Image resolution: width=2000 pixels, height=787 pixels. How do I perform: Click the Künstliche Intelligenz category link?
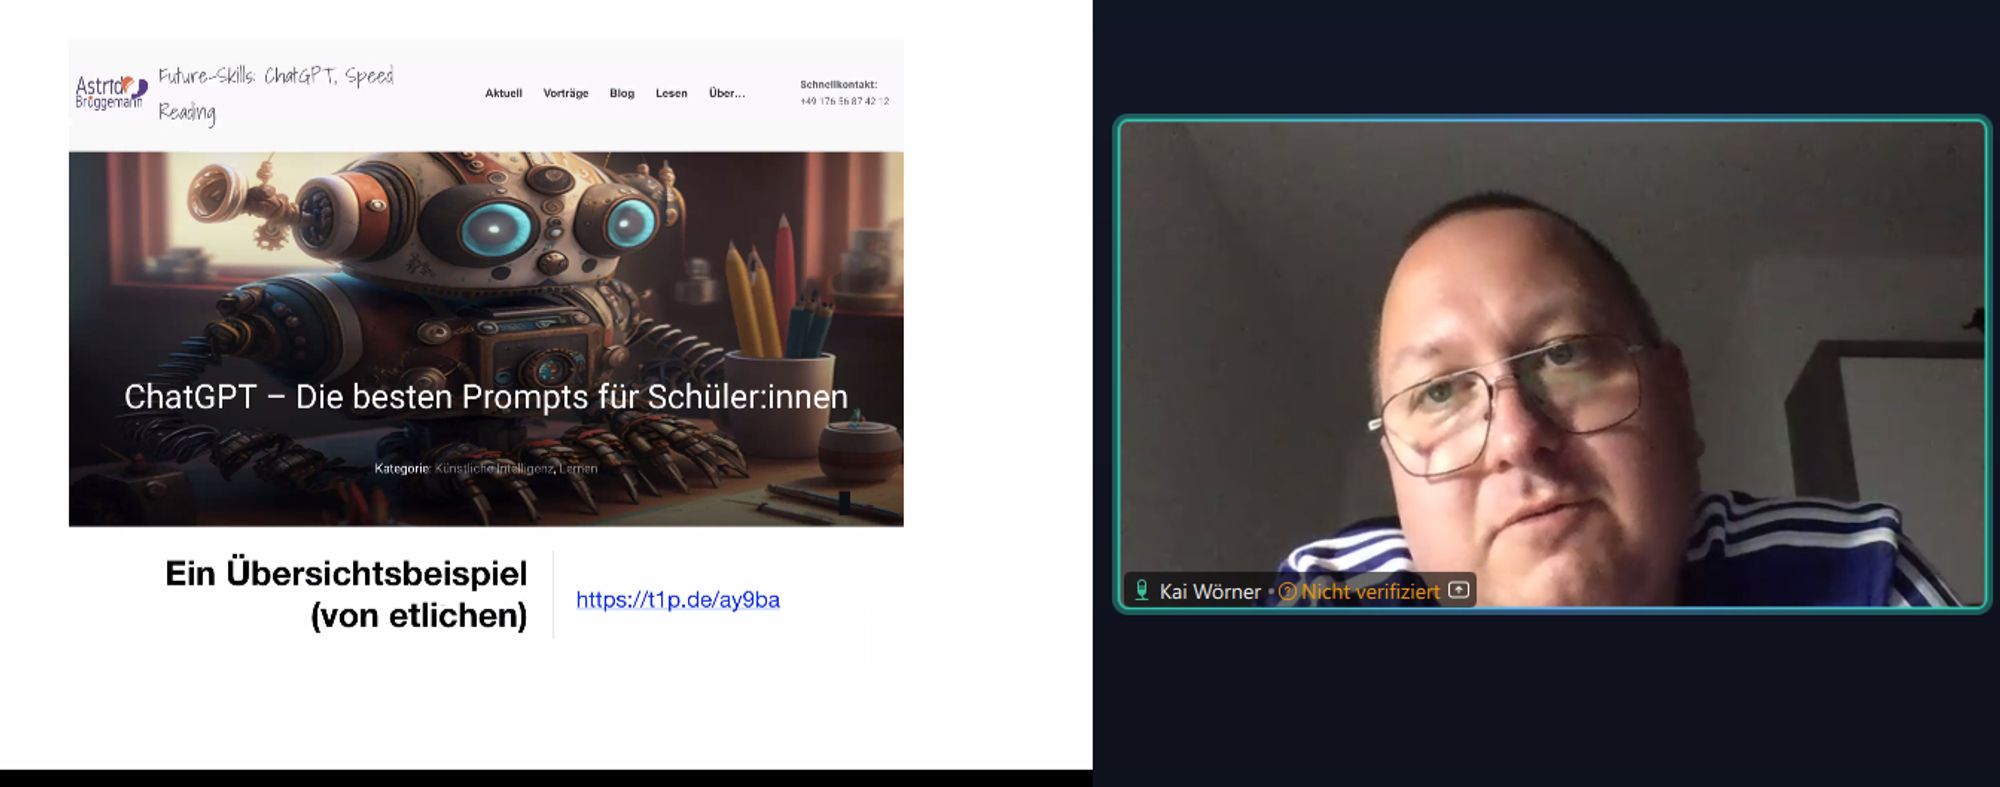click(494, 468)
